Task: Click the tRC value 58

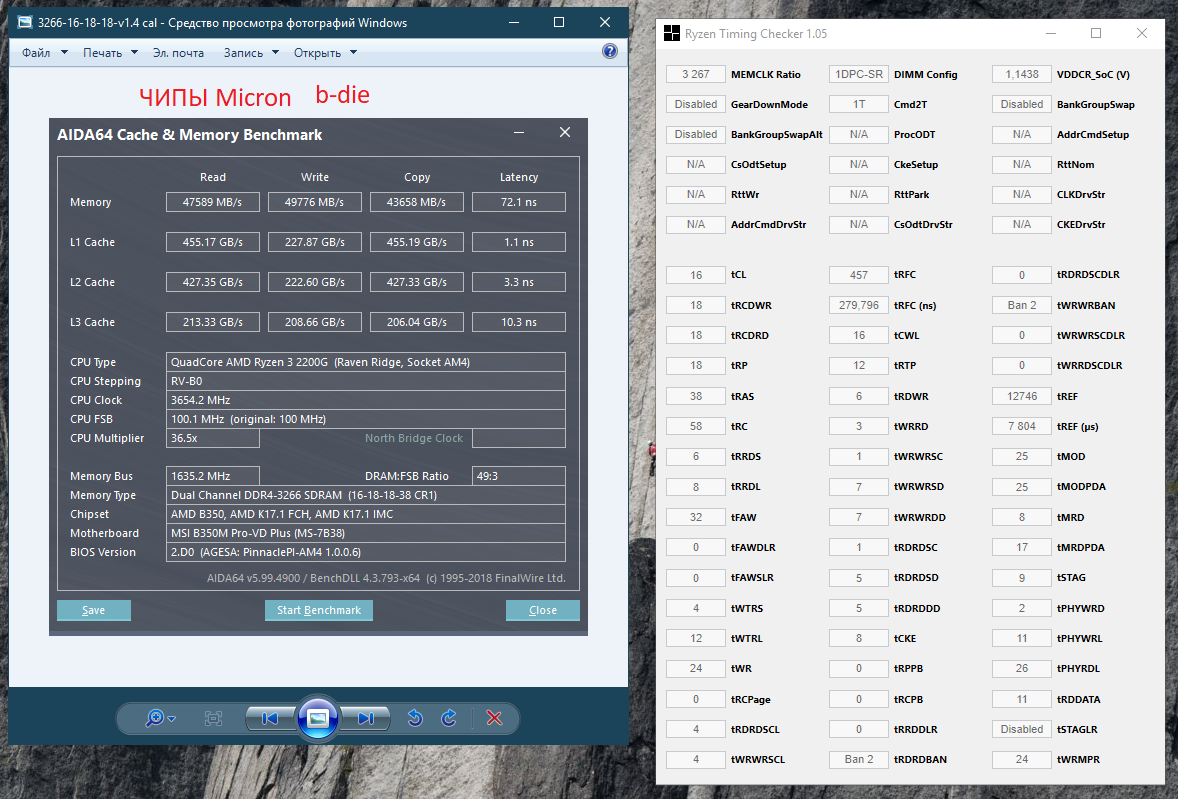Action: 696,426
